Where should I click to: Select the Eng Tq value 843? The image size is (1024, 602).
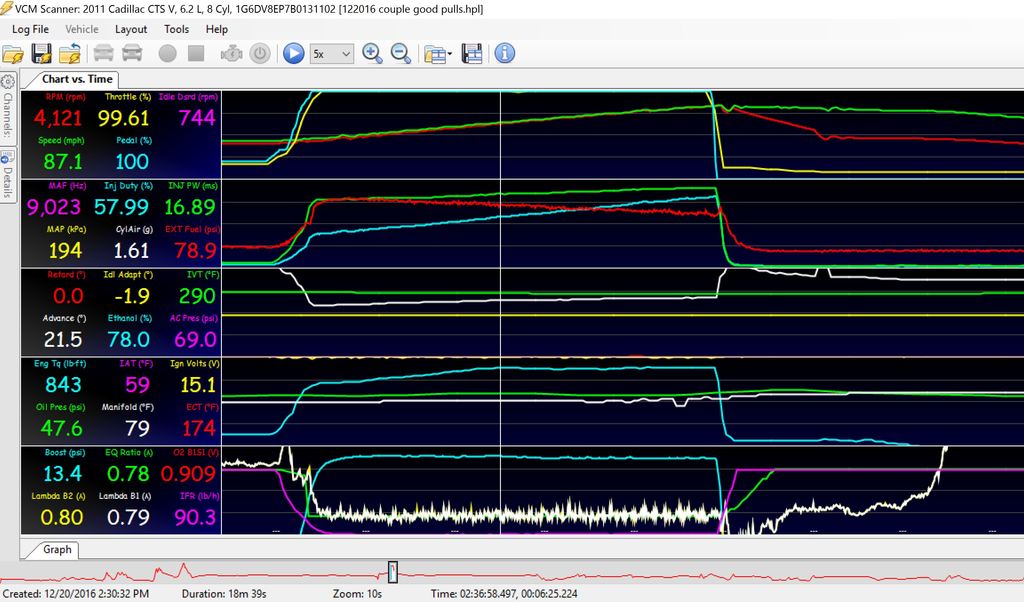pos(63,385)
